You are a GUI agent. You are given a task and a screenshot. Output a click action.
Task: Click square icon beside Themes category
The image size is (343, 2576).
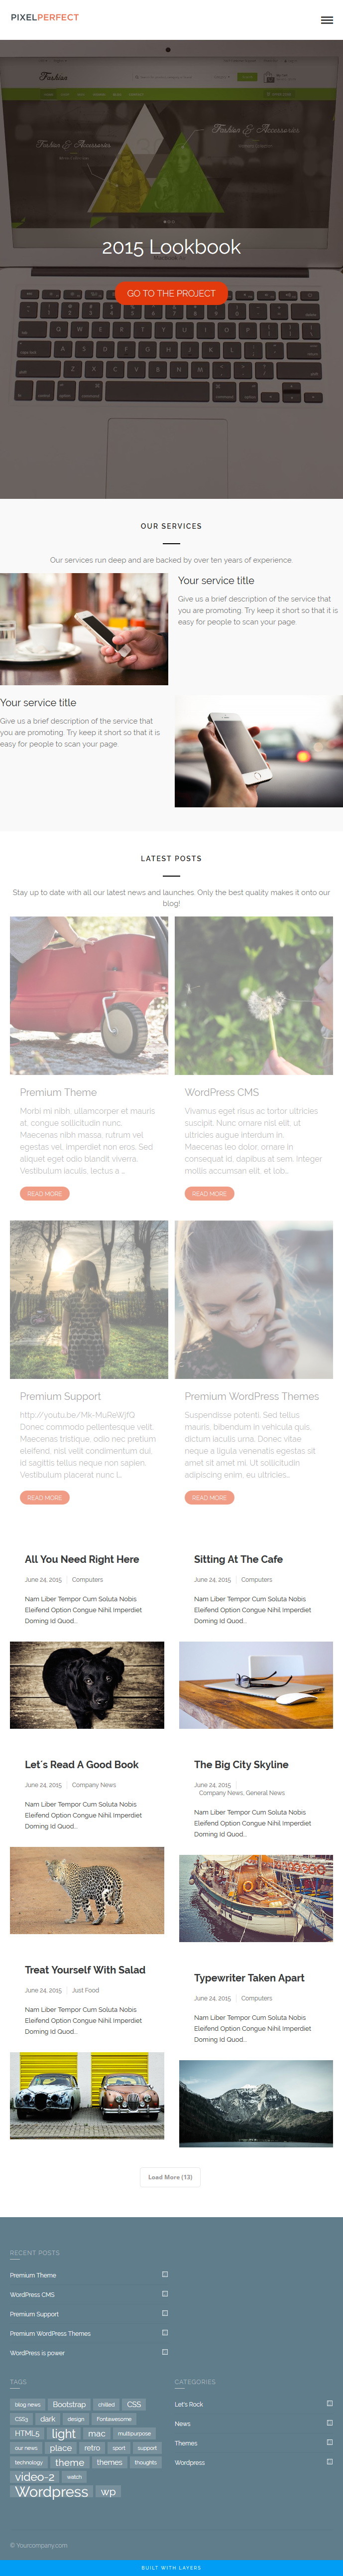[330, 2442]
